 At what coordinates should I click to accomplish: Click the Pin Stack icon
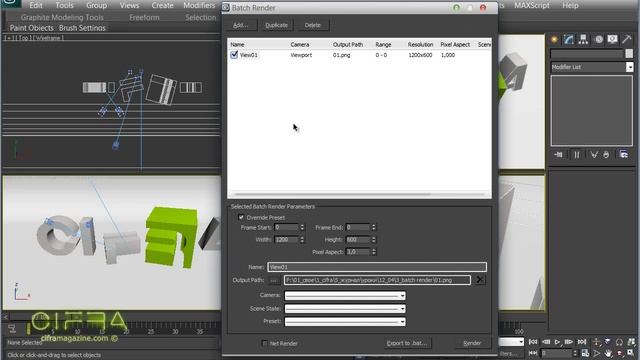click(558, 154)
